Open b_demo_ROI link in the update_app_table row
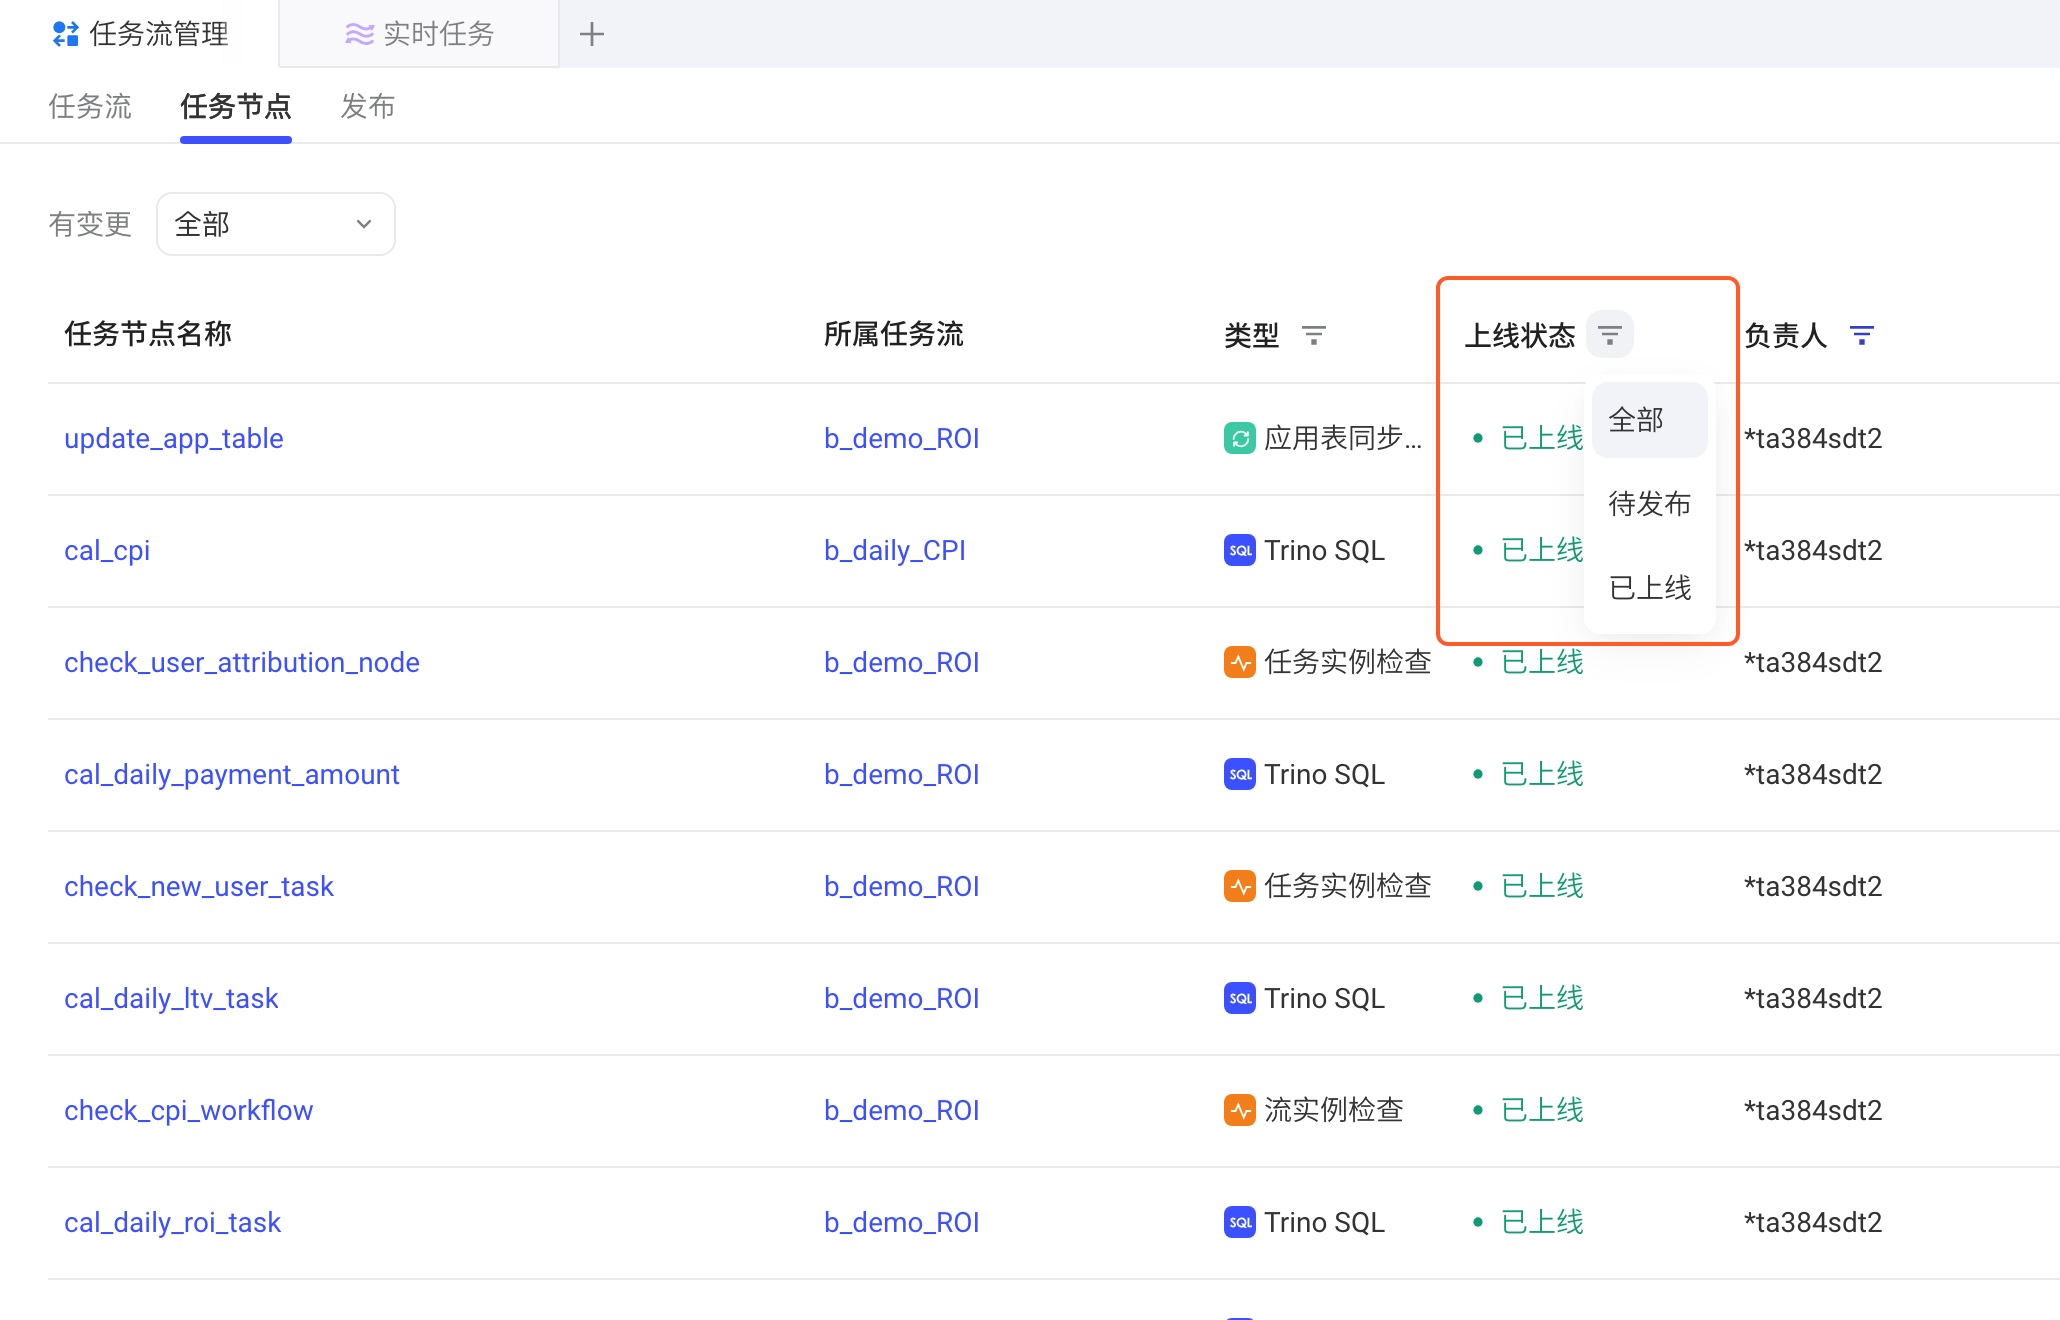Viewport: 2060px width, 1320px height. 902,438
